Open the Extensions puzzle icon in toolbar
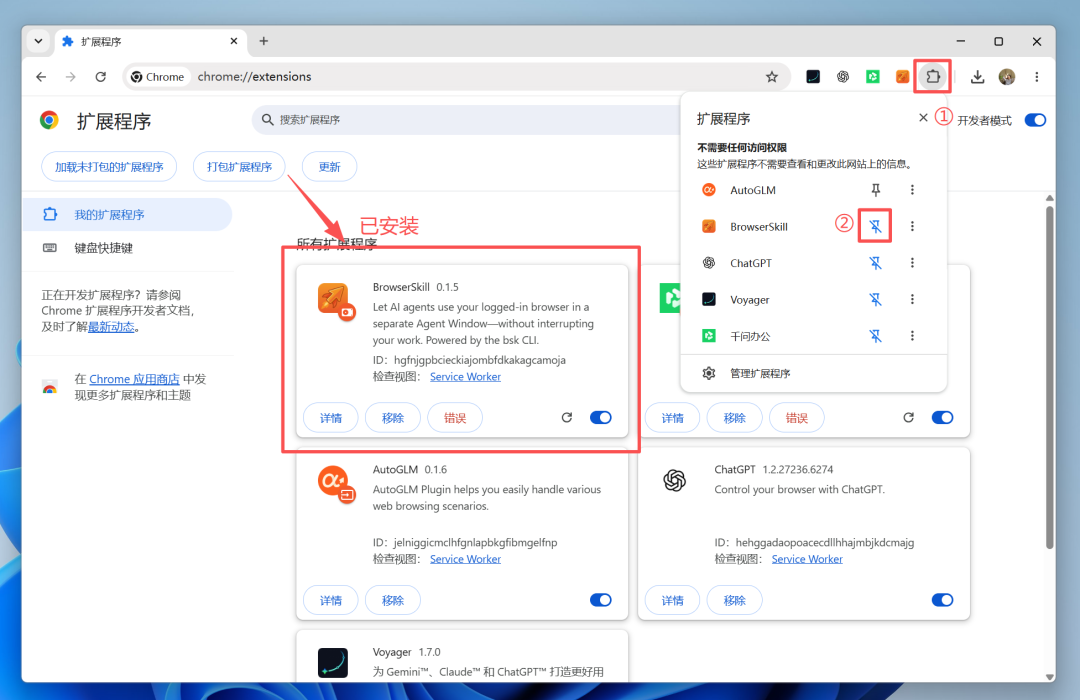Screen dimensions: 1080x700 [x=933, y=76]
